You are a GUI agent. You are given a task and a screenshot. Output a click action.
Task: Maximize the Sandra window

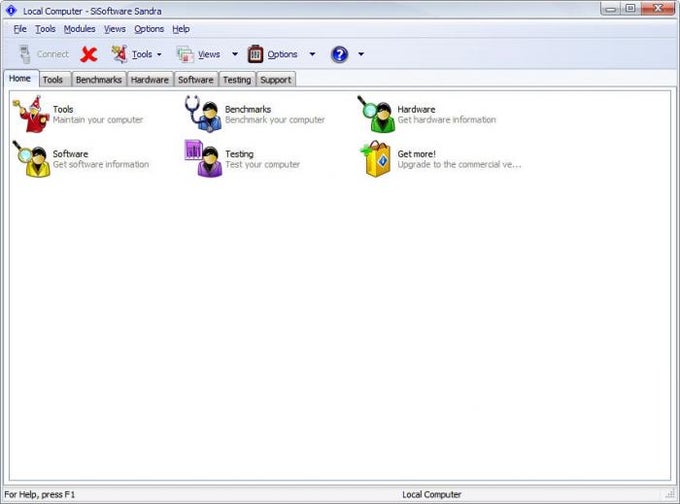tap(630, 9)
